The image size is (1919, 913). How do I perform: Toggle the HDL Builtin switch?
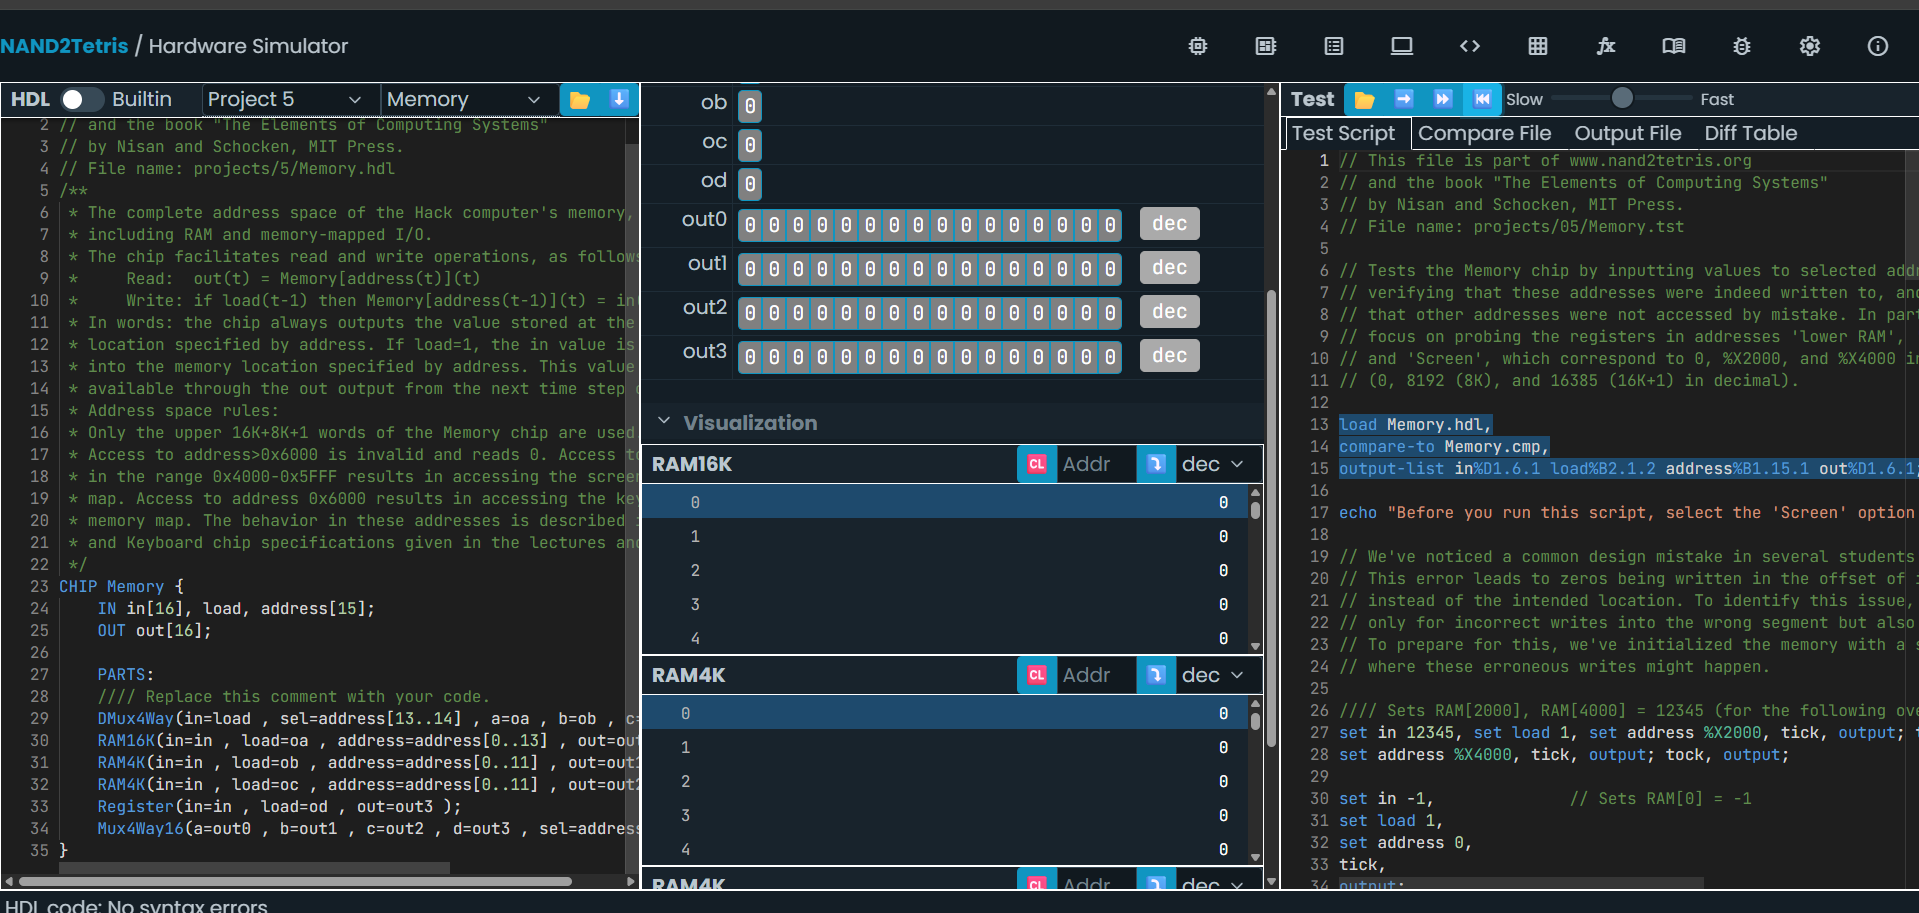point(81,99)
